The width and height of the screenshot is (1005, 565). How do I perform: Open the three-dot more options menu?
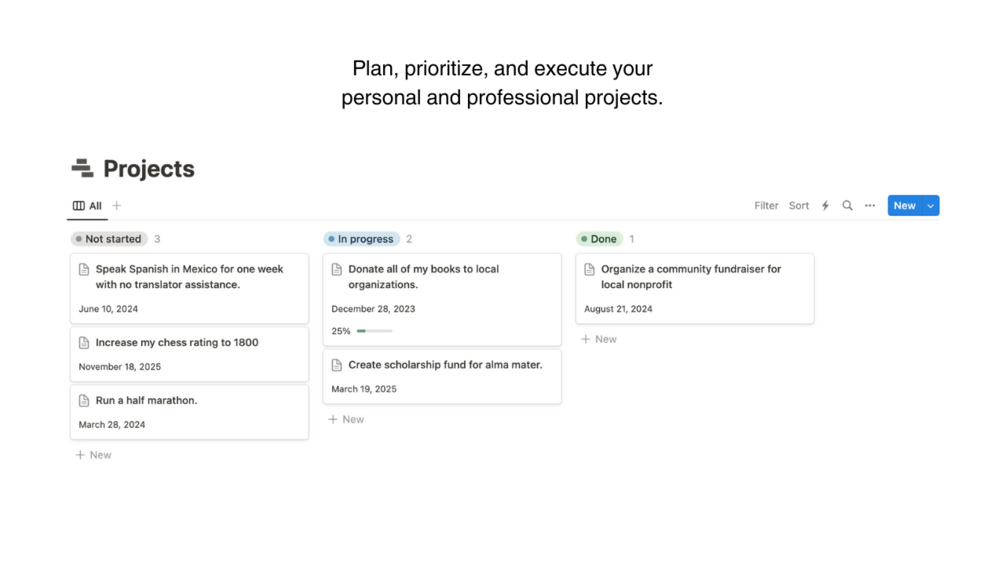pyautogui.click(x=870, y=206)
